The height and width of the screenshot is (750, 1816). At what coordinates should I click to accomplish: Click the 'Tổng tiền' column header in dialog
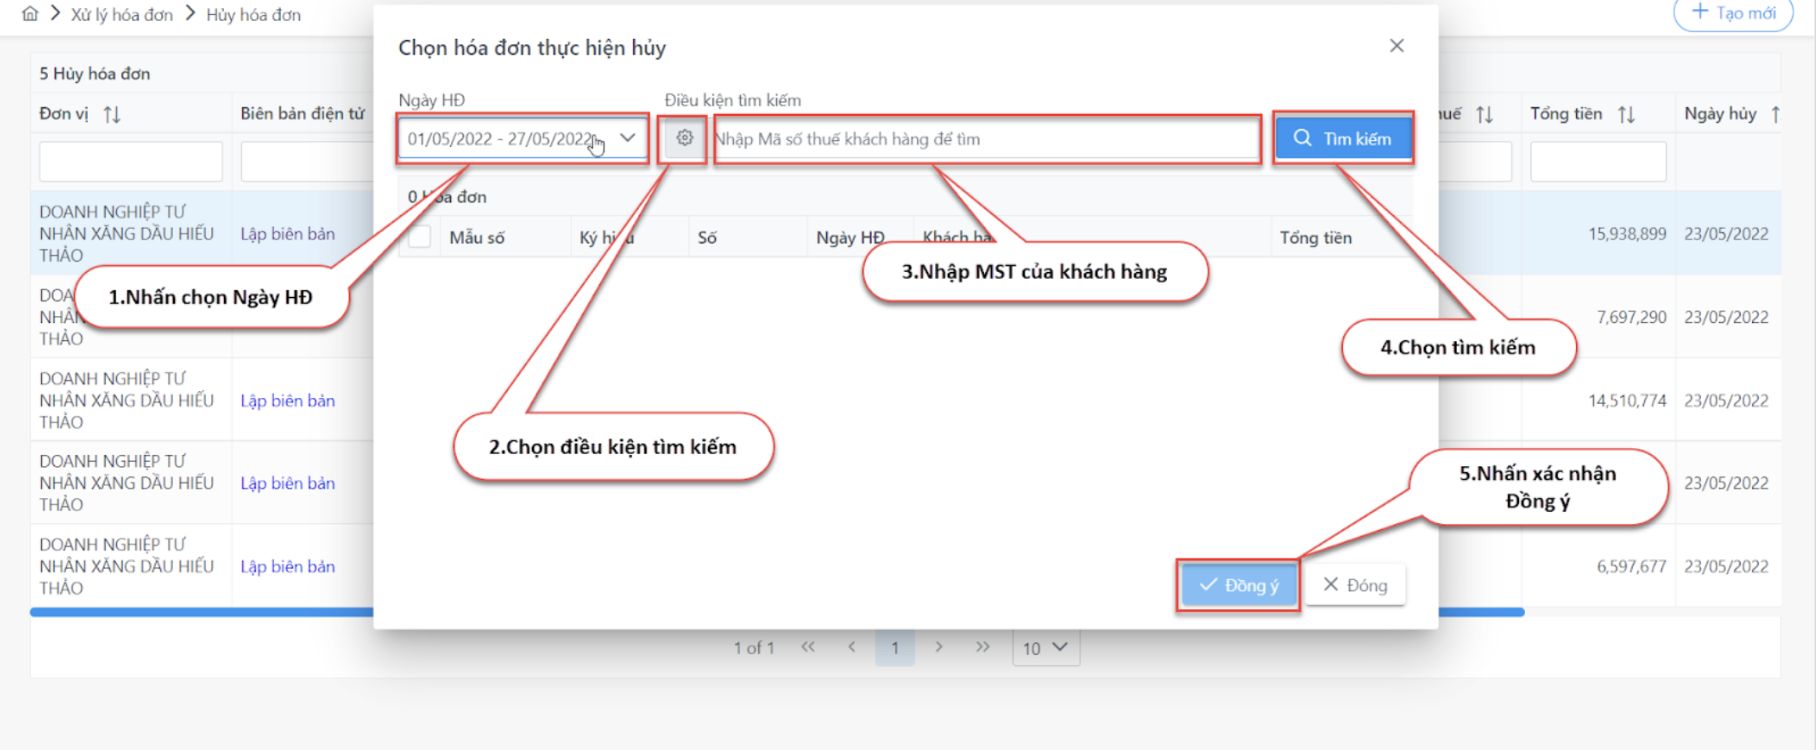click(1315, 238)
